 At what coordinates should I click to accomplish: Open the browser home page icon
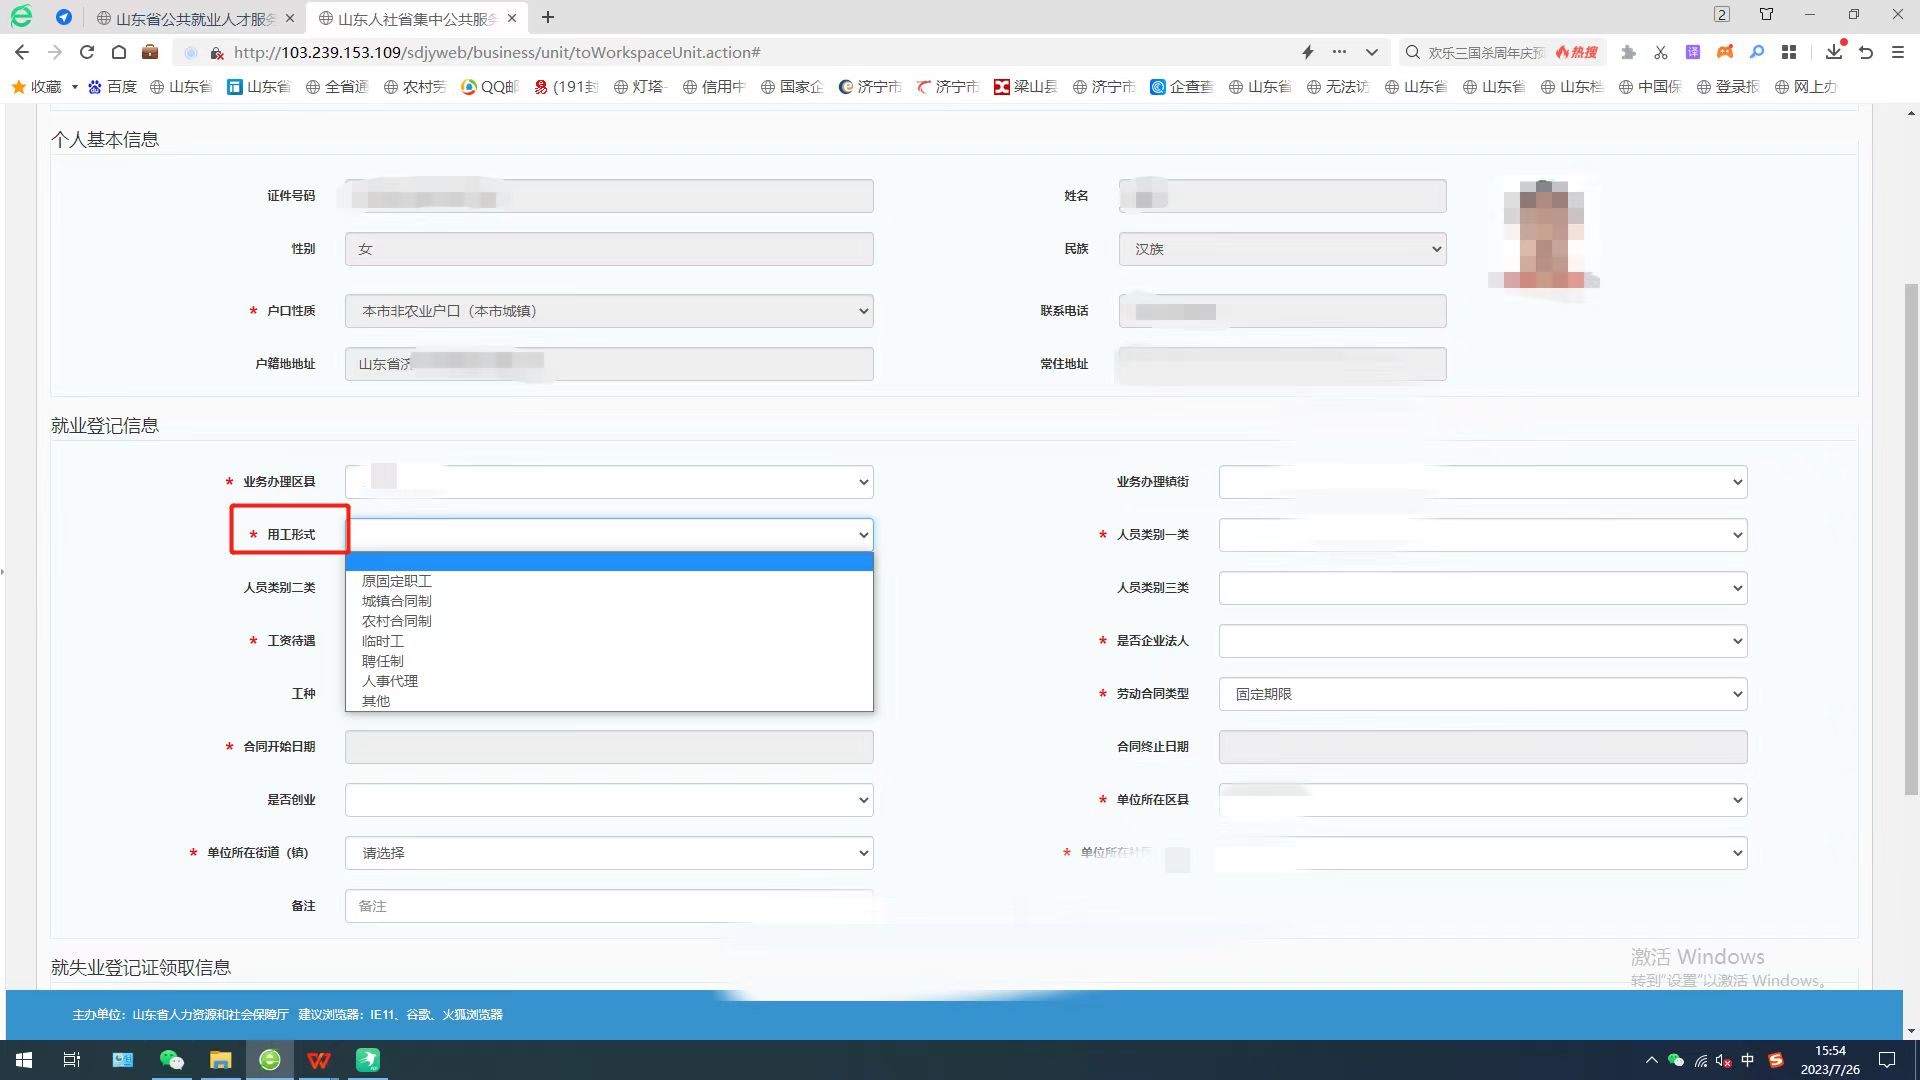pos(119,52)
